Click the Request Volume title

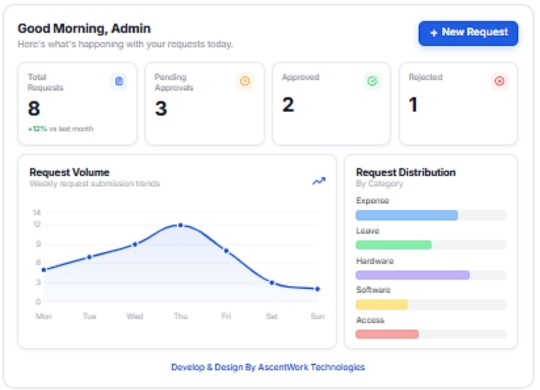(69, 172)
